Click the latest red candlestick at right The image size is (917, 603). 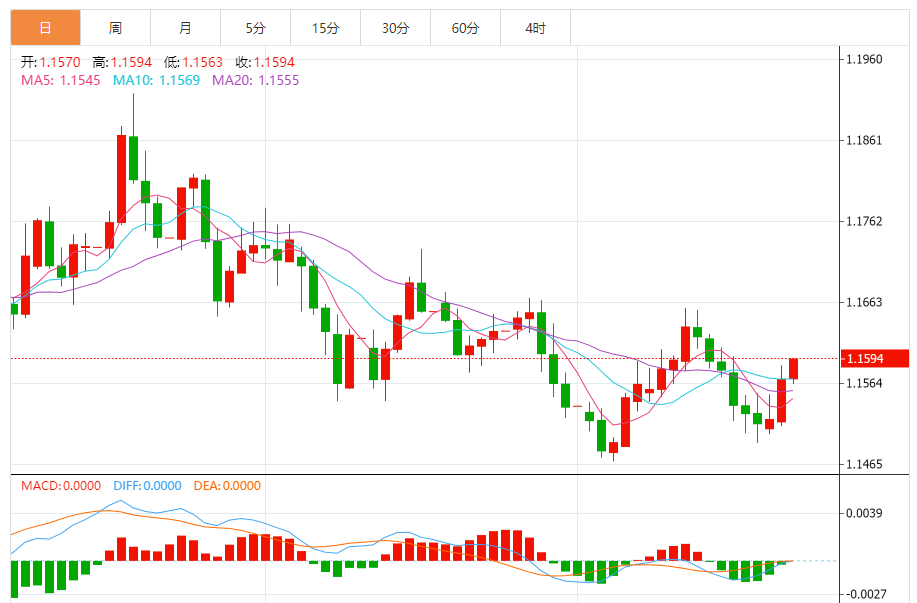(x=794, y=368)
